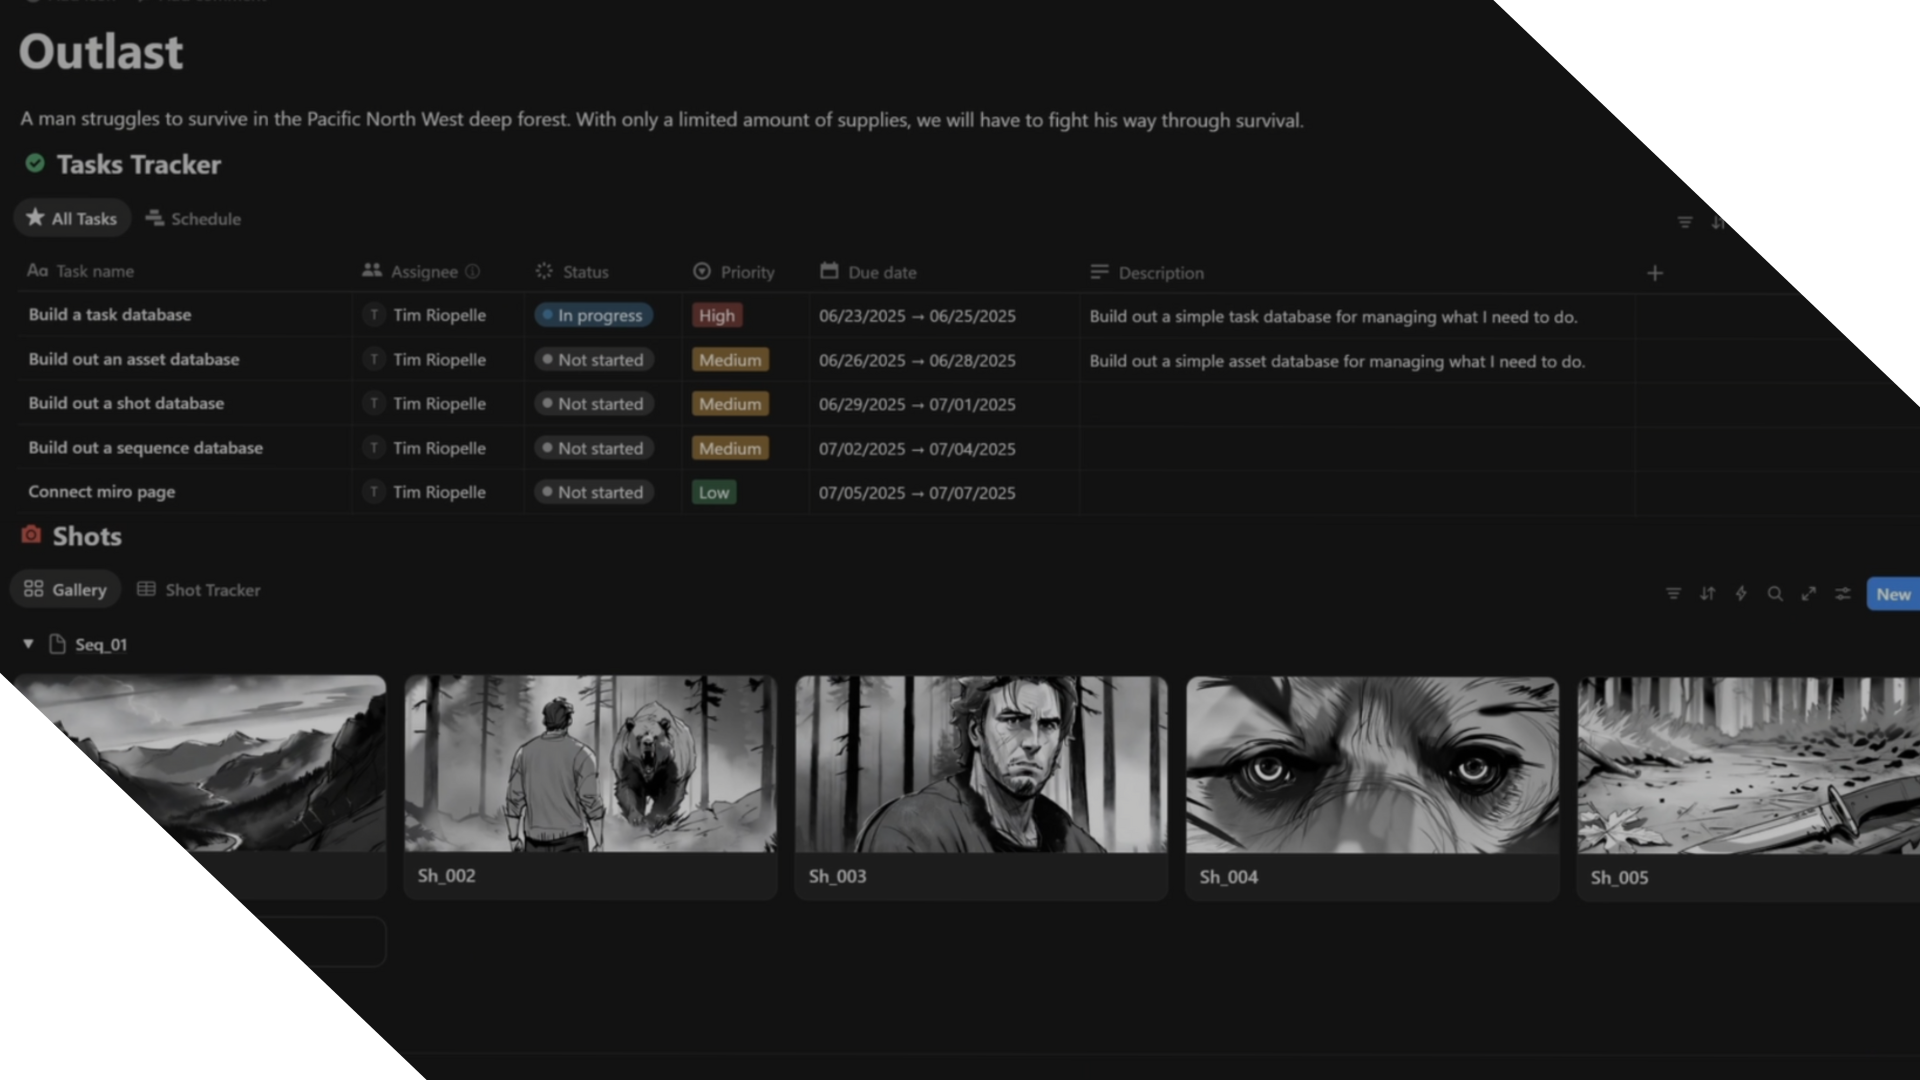Open the Sh_005 knife thumbnail

(1749, 766)
